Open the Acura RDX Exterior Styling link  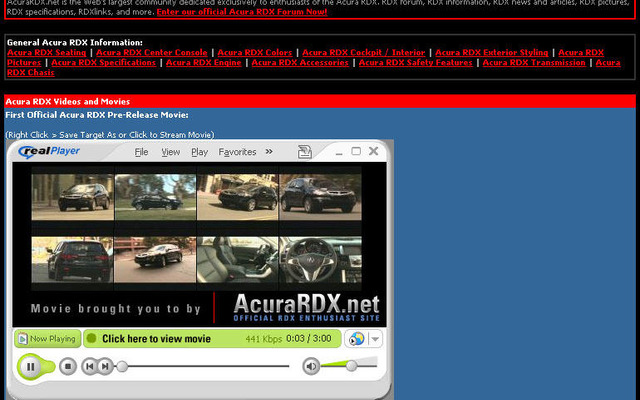[x=492, y=53]
